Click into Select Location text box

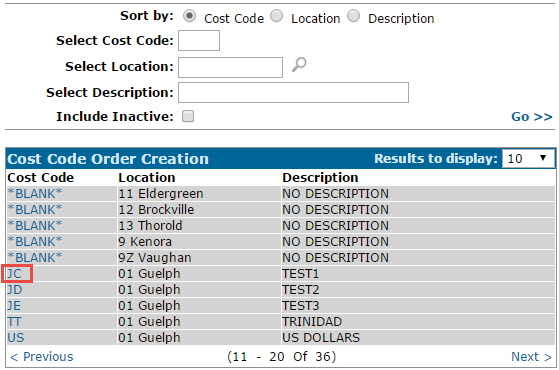click(x=230, y=67)
